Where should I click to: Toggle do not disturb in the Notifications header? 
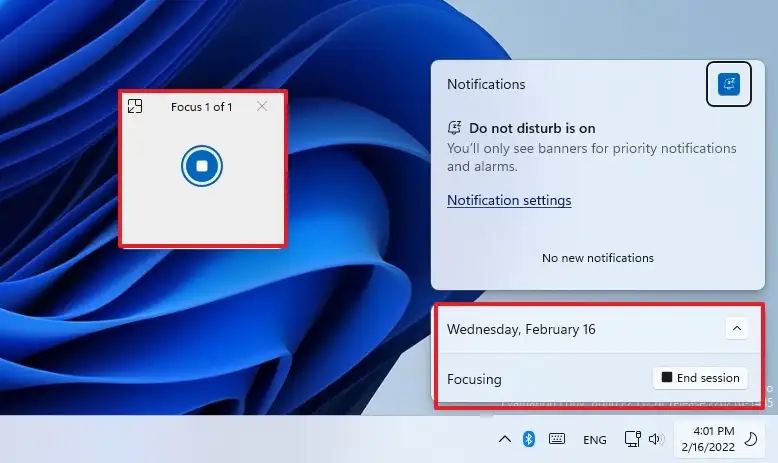728,84
